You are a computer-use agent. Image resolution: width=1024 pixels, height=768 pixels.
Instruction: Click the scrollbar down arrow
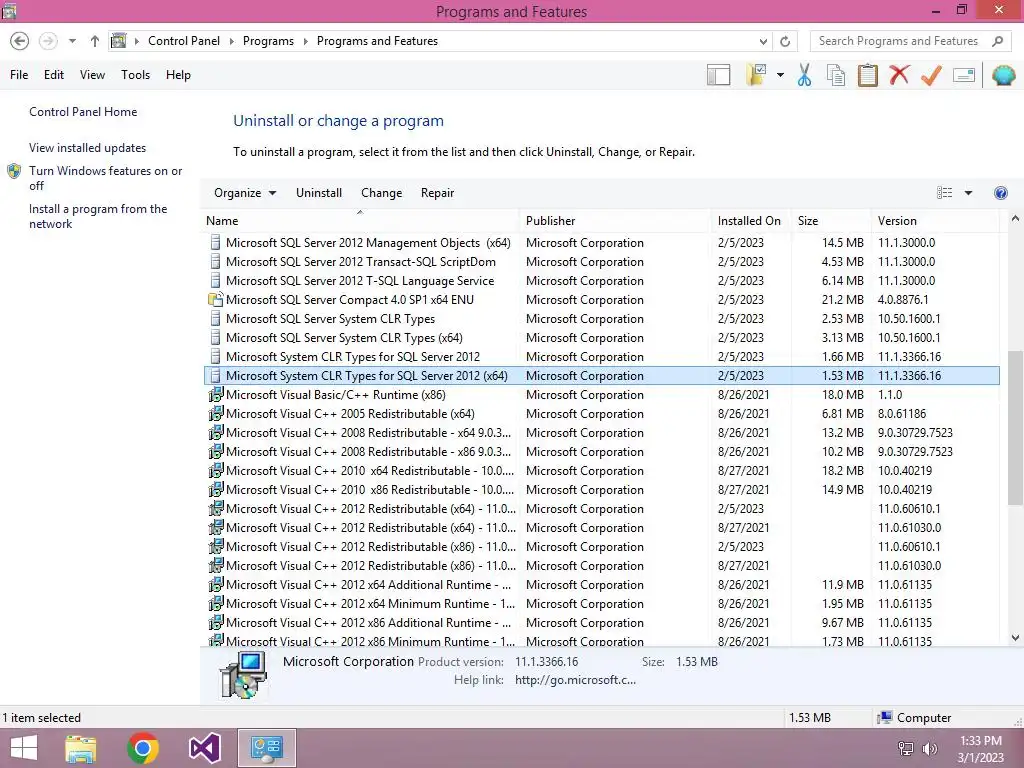tap(1015, 638)
